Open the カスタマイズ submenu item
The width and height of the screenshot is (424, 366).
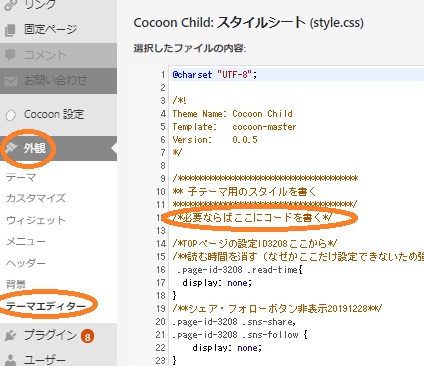(x=36, y=198)
